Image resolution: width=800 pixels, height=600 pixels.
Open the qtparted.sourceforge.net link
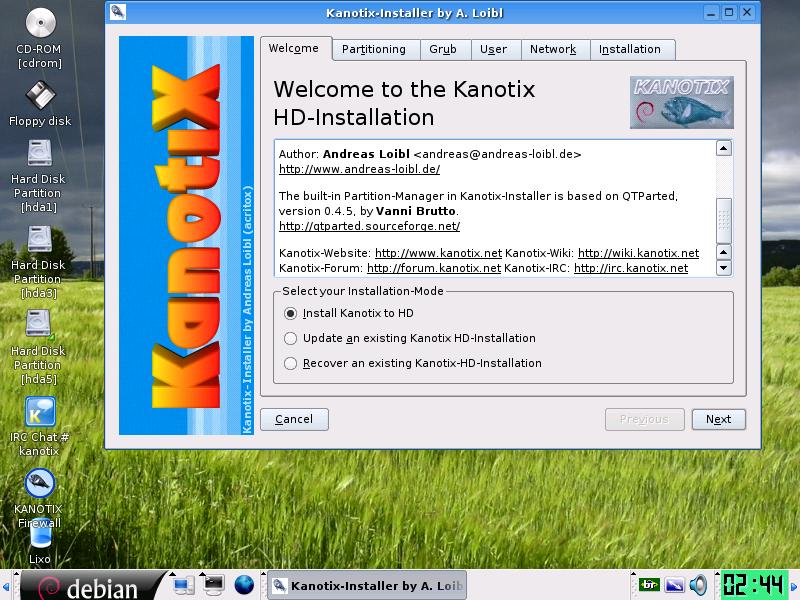point(369,226)
